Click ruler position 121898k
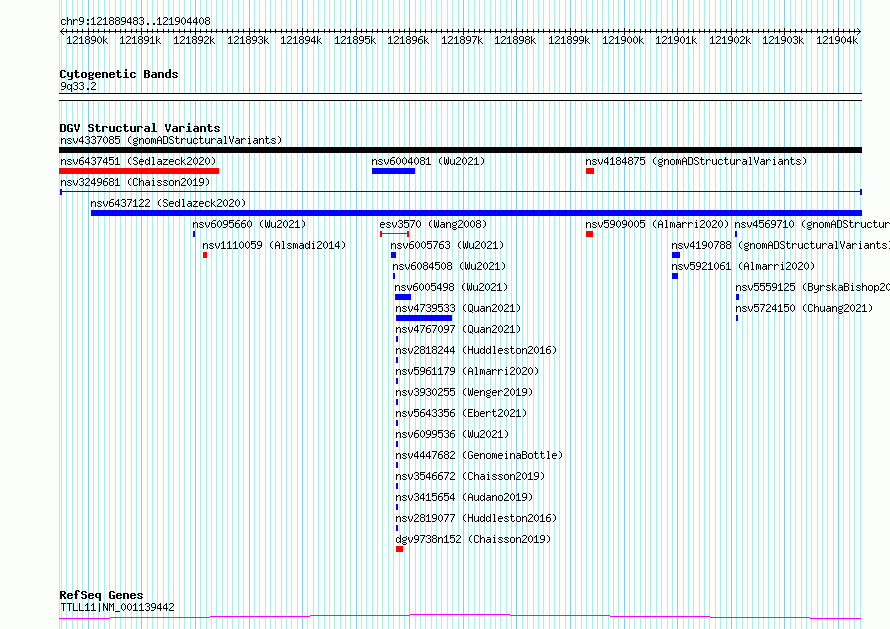890x629 pixels. tap(515, 40)
